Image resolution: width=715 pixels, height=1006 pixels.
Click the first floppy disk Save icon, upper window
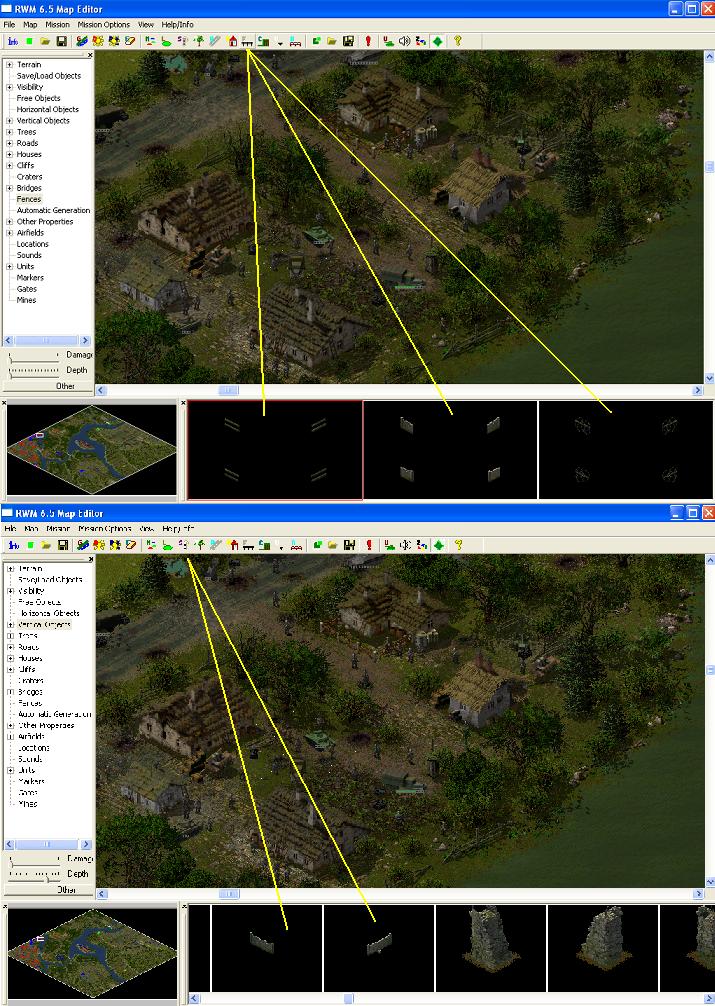point(62,41)
